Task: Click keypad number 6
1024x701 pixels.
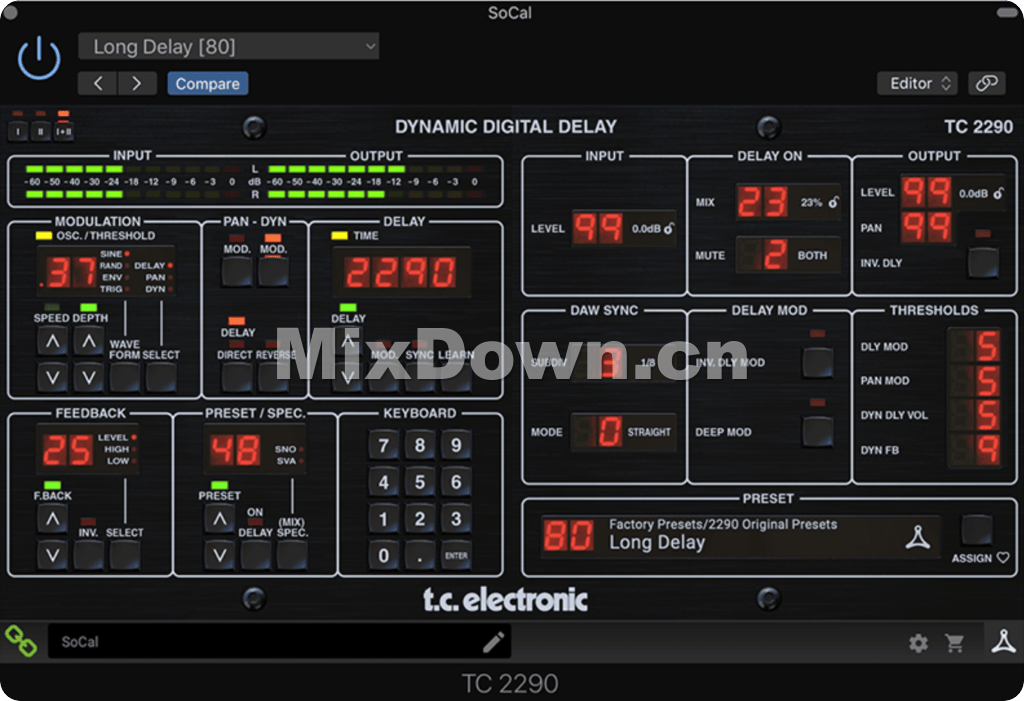Action: tap(456, 482)
